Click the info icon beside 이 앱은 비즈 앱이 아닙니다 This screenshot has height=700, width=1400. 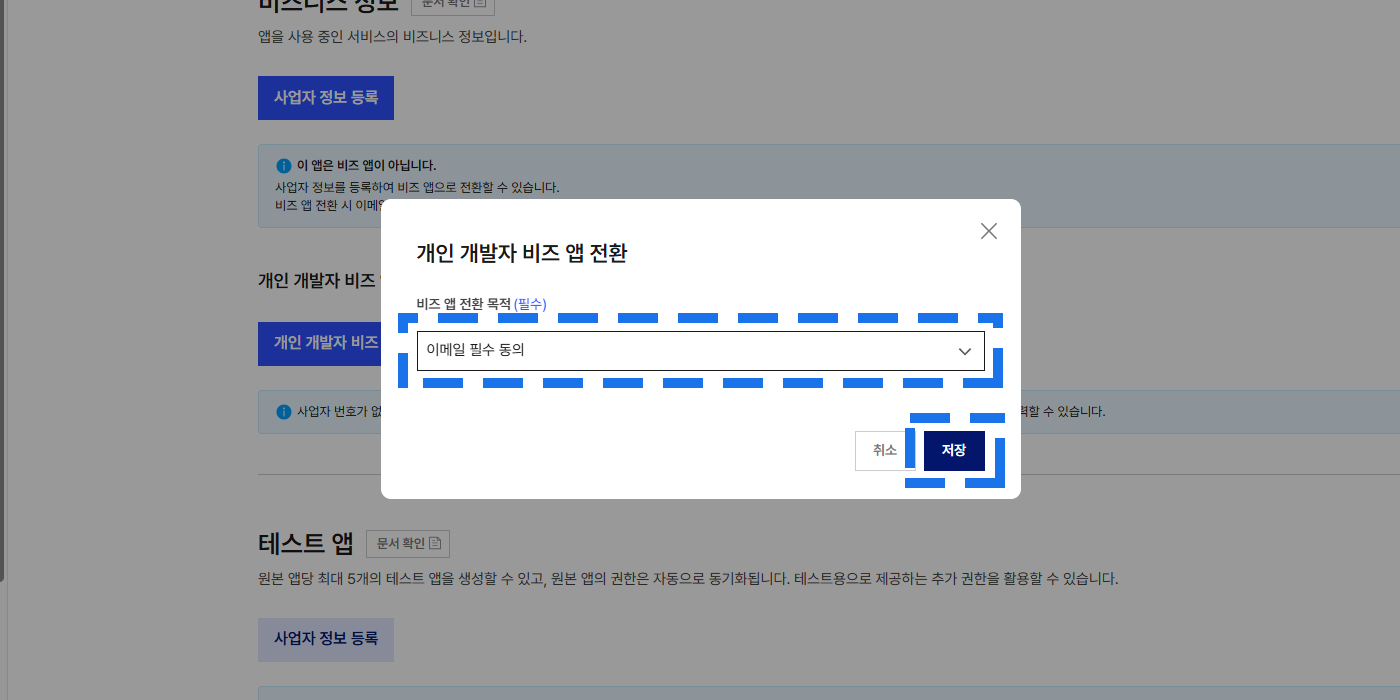tap(284, 166)
